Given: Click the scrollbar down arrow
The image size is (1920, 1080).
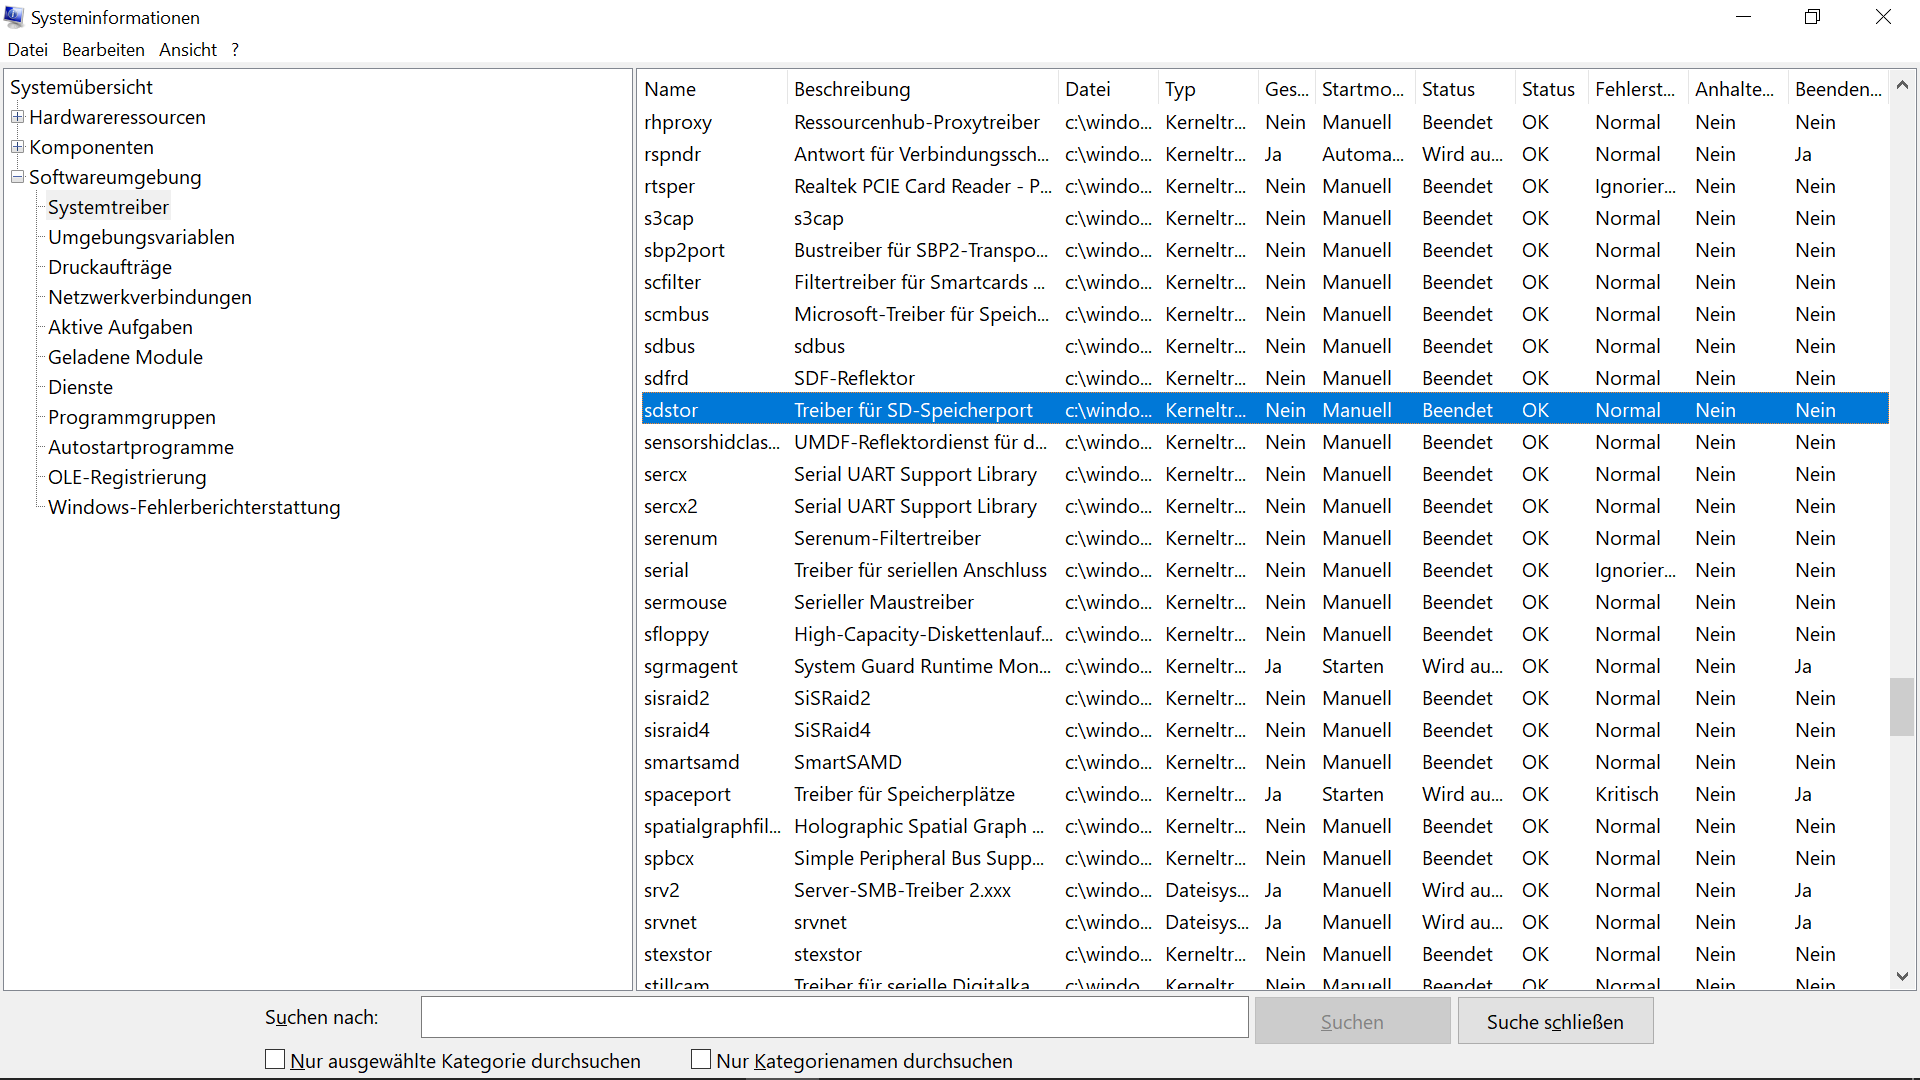Looking at the screenshot, I should point(1903,976).
